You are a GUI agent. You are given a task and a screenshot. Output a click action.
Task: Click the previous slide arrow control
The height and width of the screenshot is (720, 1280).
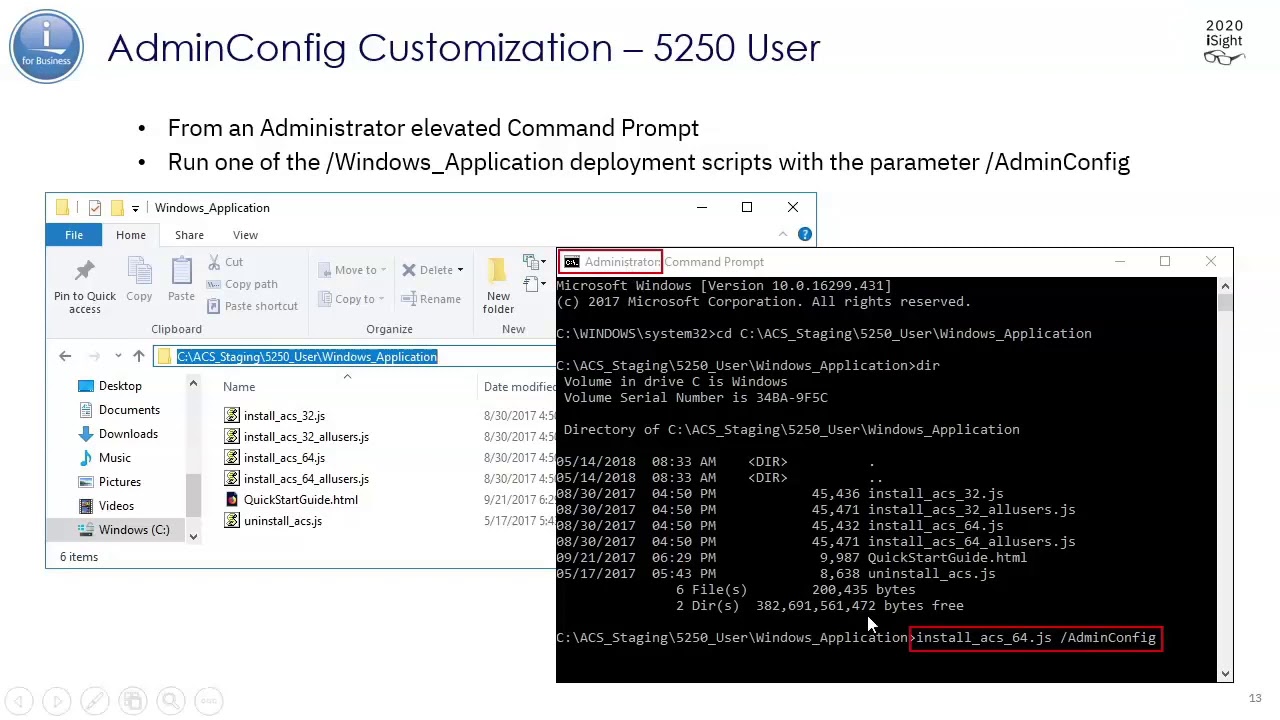19,701
